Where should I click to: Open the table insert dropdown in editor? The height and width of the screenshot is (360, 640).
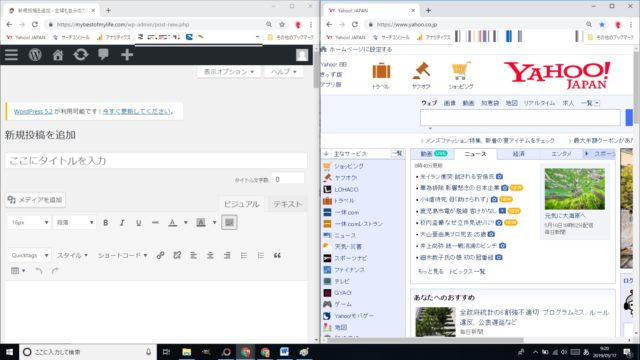point(18,271)
